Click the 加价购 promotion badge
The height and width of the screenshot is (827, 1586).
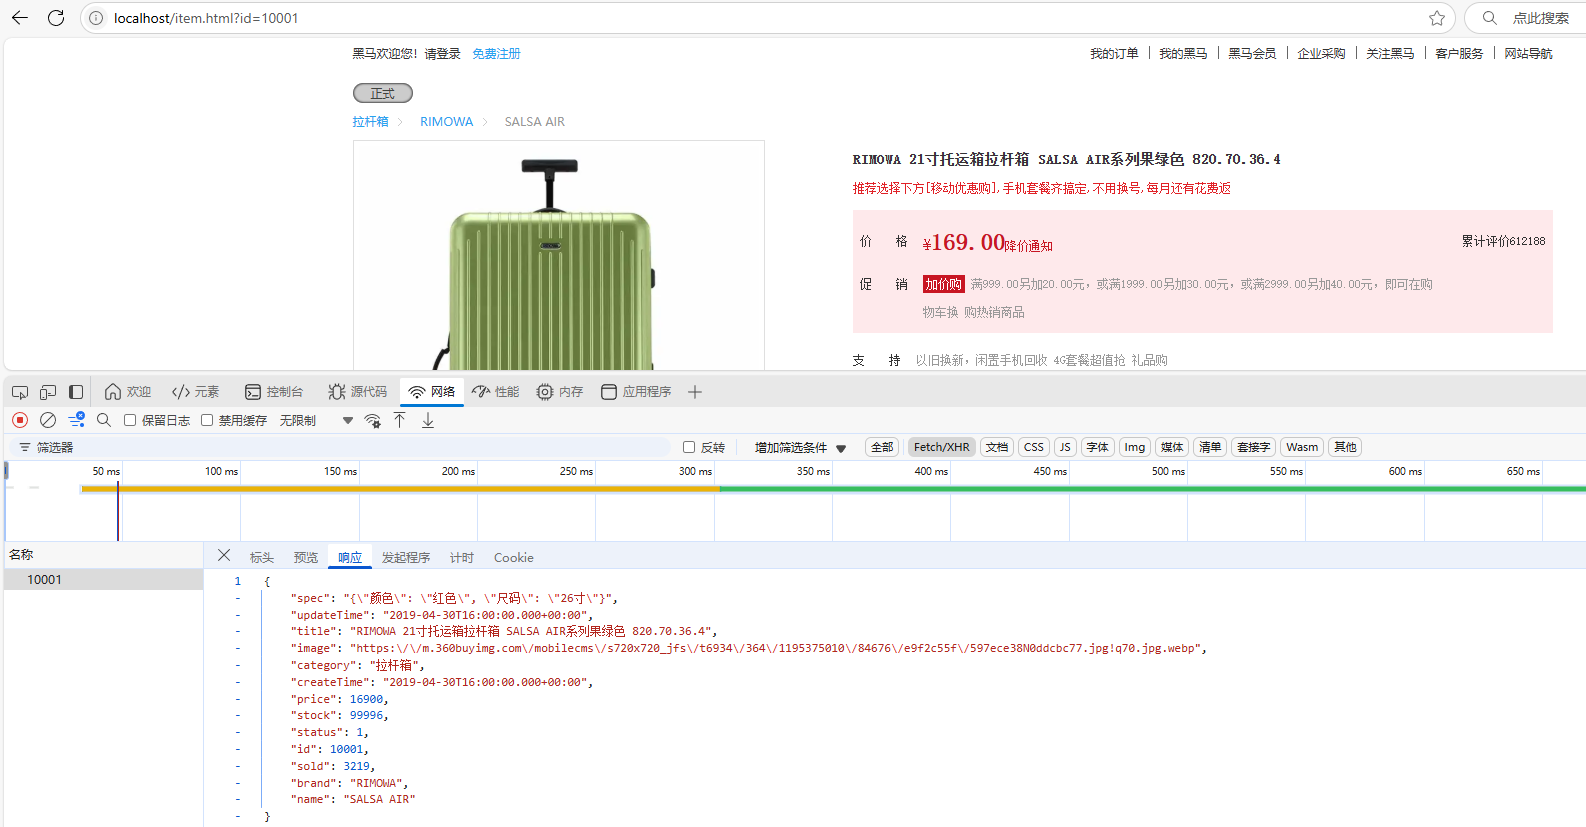click(943, 284)
